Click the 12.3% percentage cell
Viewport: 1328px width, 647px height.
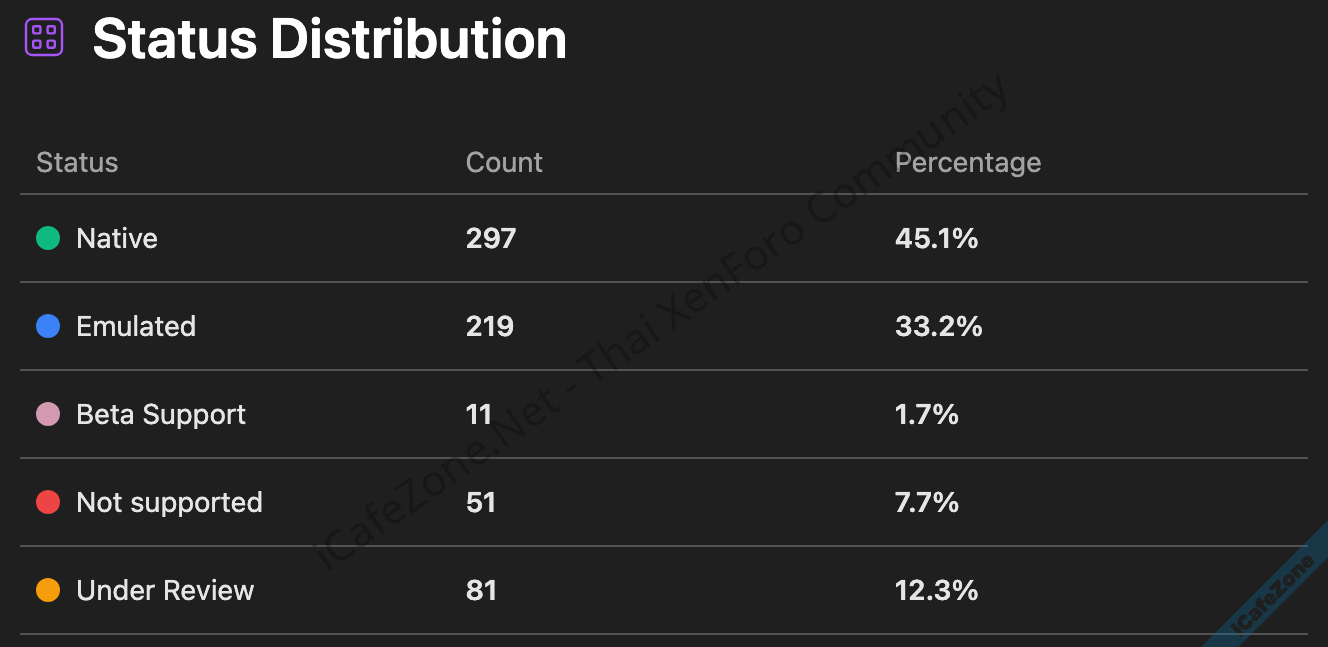[x=936, y=590]
